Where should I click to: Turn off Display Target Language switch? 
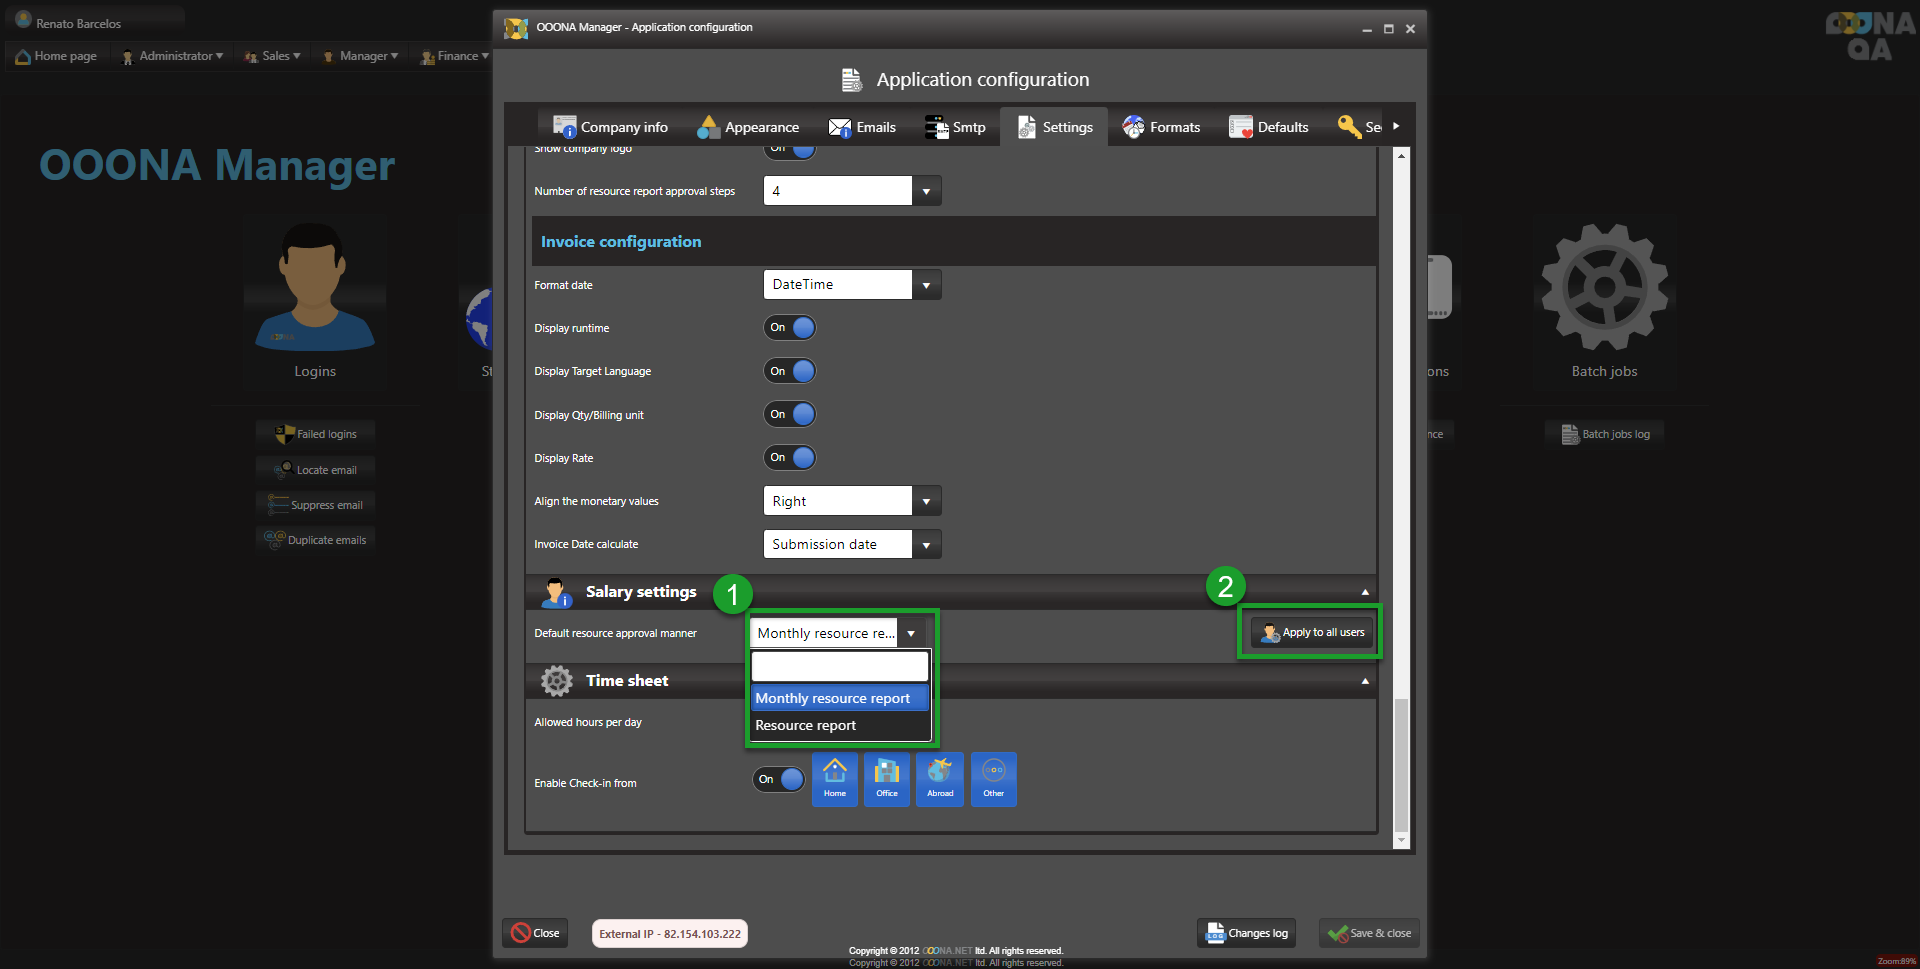click(x=790, y=371)
